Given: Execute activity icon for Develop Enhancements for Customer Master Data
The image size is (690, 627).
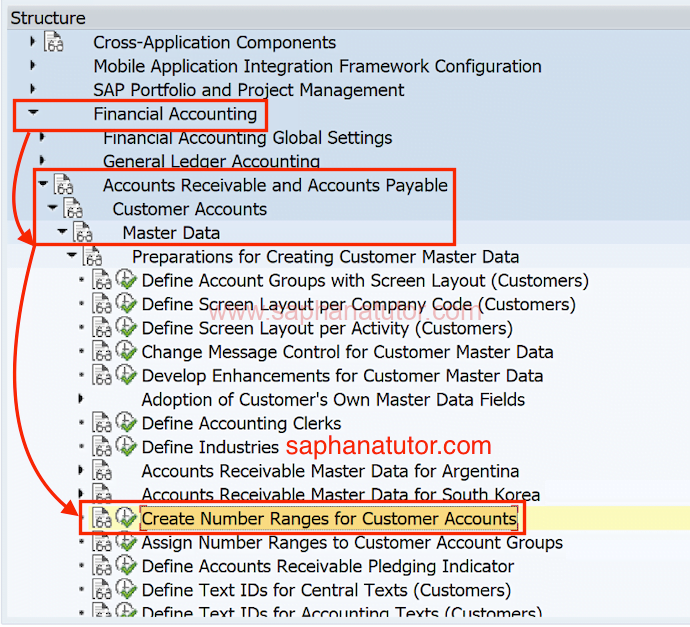Looking at the screenshot, I should (x=126, y=374).
